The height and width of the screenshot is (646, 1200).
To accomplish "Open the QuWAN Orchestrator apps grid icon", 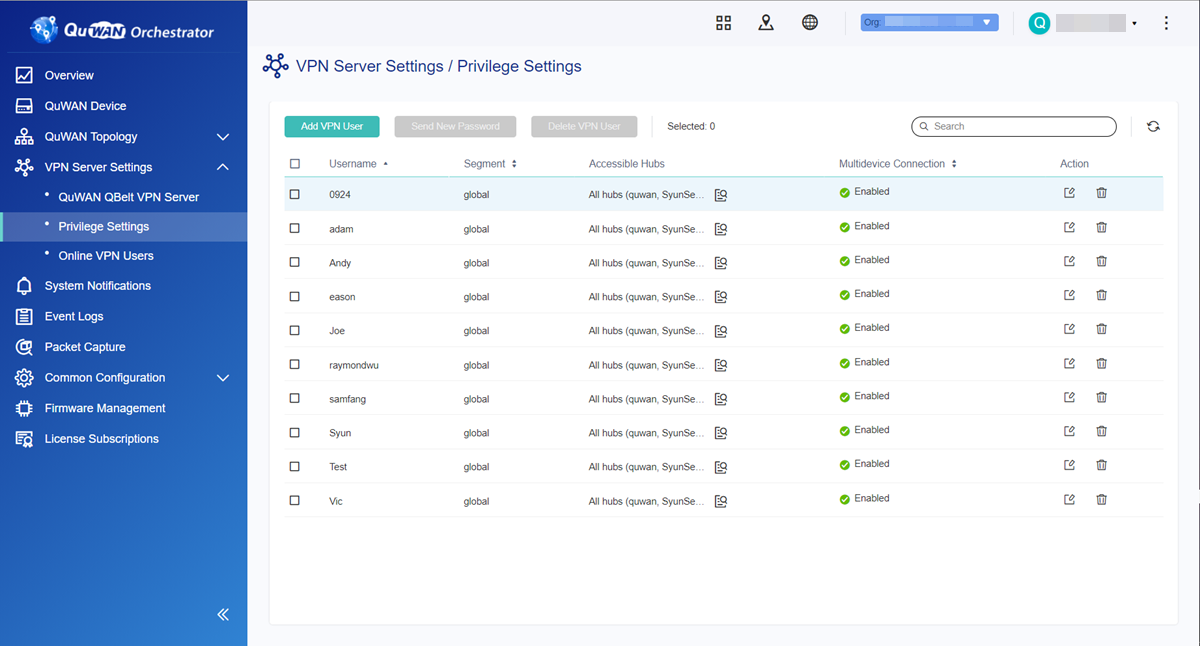I will pos(723,22).
